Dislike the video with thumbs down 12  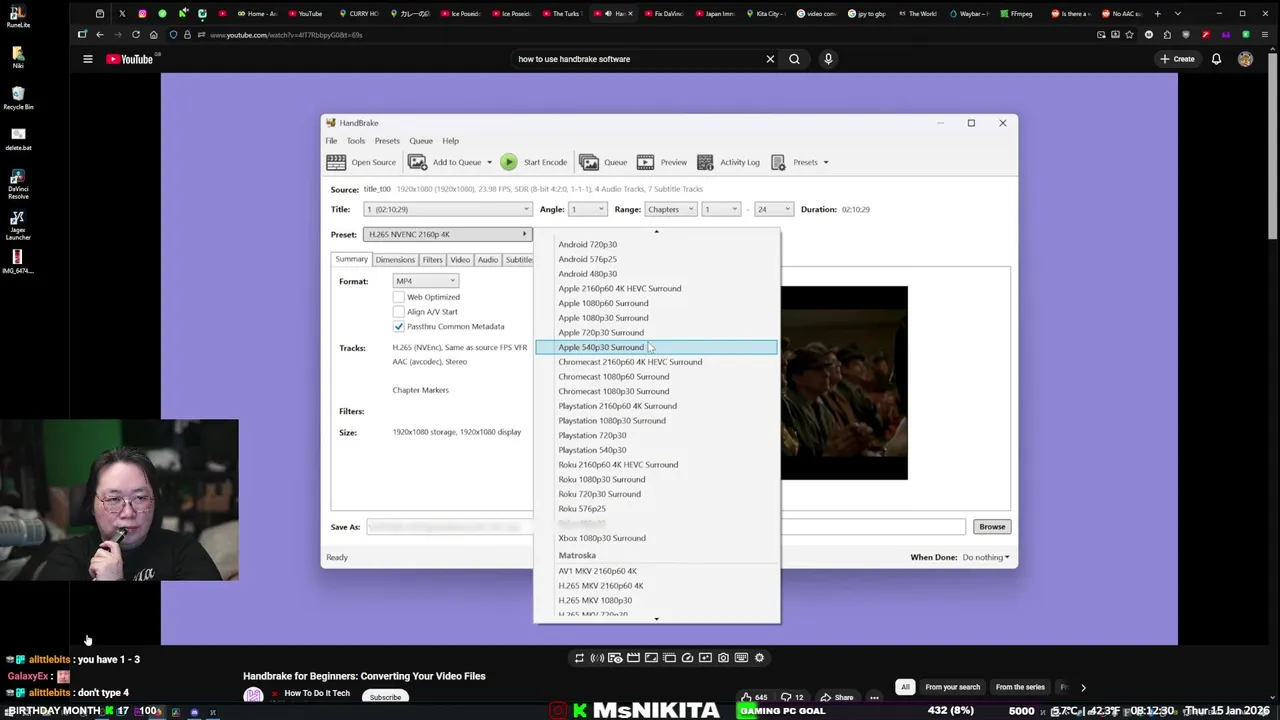tap(792, 697)
